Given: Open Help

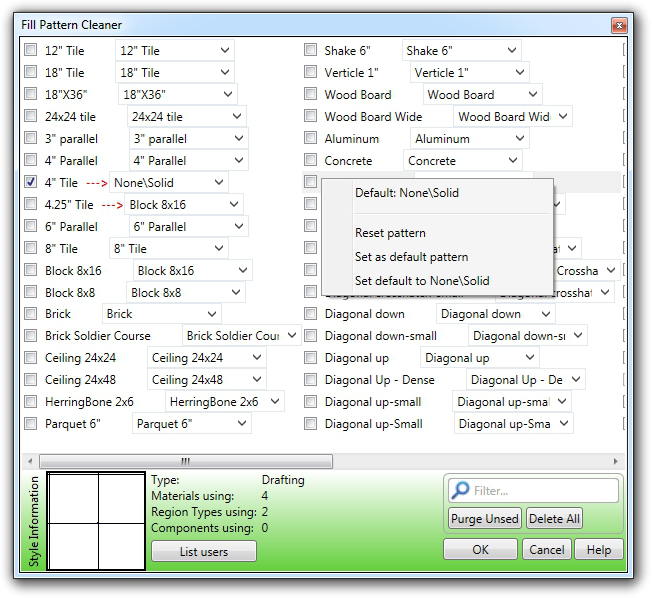Looking at the screenshot, I should (599, 550).
